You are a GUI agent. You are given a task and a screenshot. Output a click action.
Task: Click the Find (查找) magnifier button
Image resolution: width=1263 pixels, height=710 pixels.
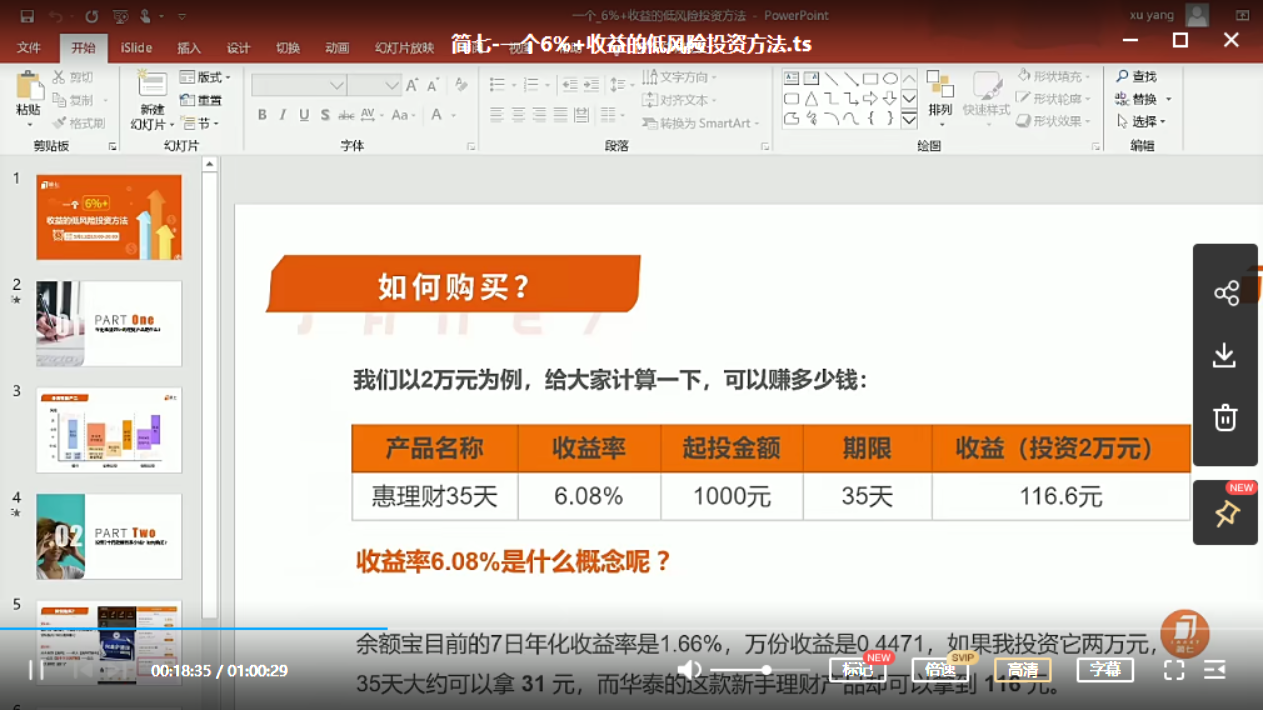1137,77
